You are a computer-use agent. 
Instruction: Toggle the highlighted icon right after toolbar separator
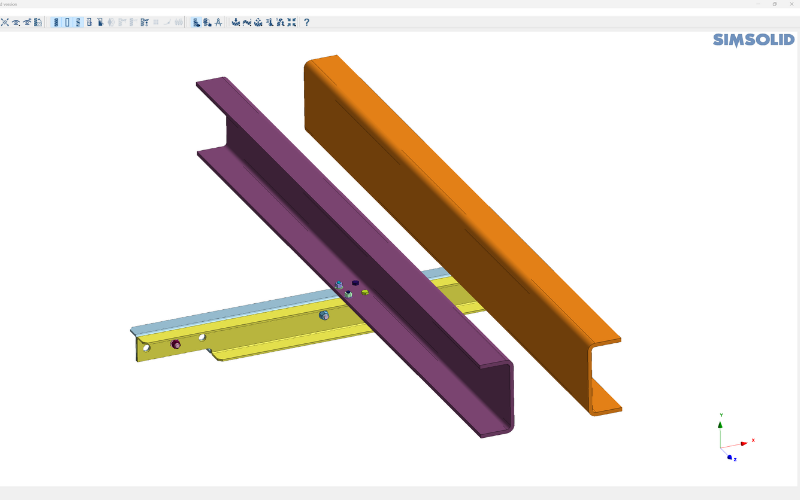point(196,22)
